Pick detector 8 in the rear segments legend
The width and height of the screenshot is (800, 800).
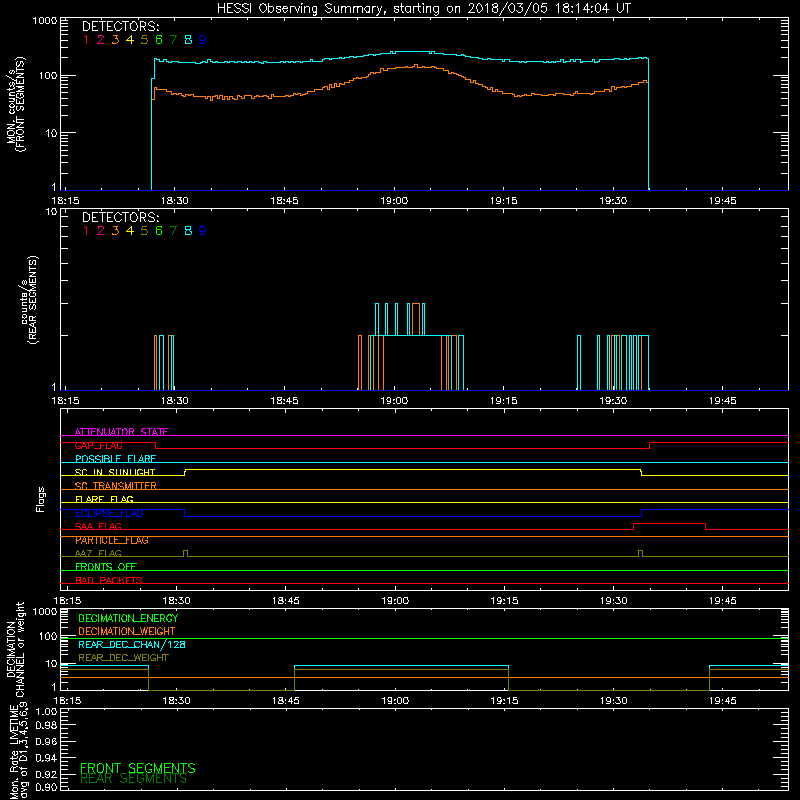188,231
